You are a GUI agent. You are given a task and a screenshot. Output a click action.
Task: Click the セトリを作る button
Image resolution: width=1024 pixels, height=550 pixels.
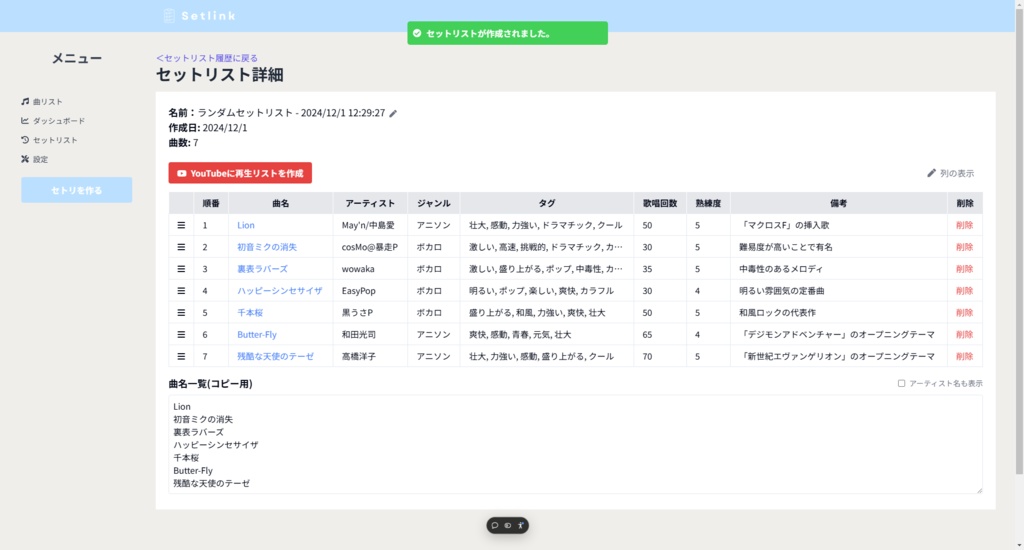[x=76, y=190]
